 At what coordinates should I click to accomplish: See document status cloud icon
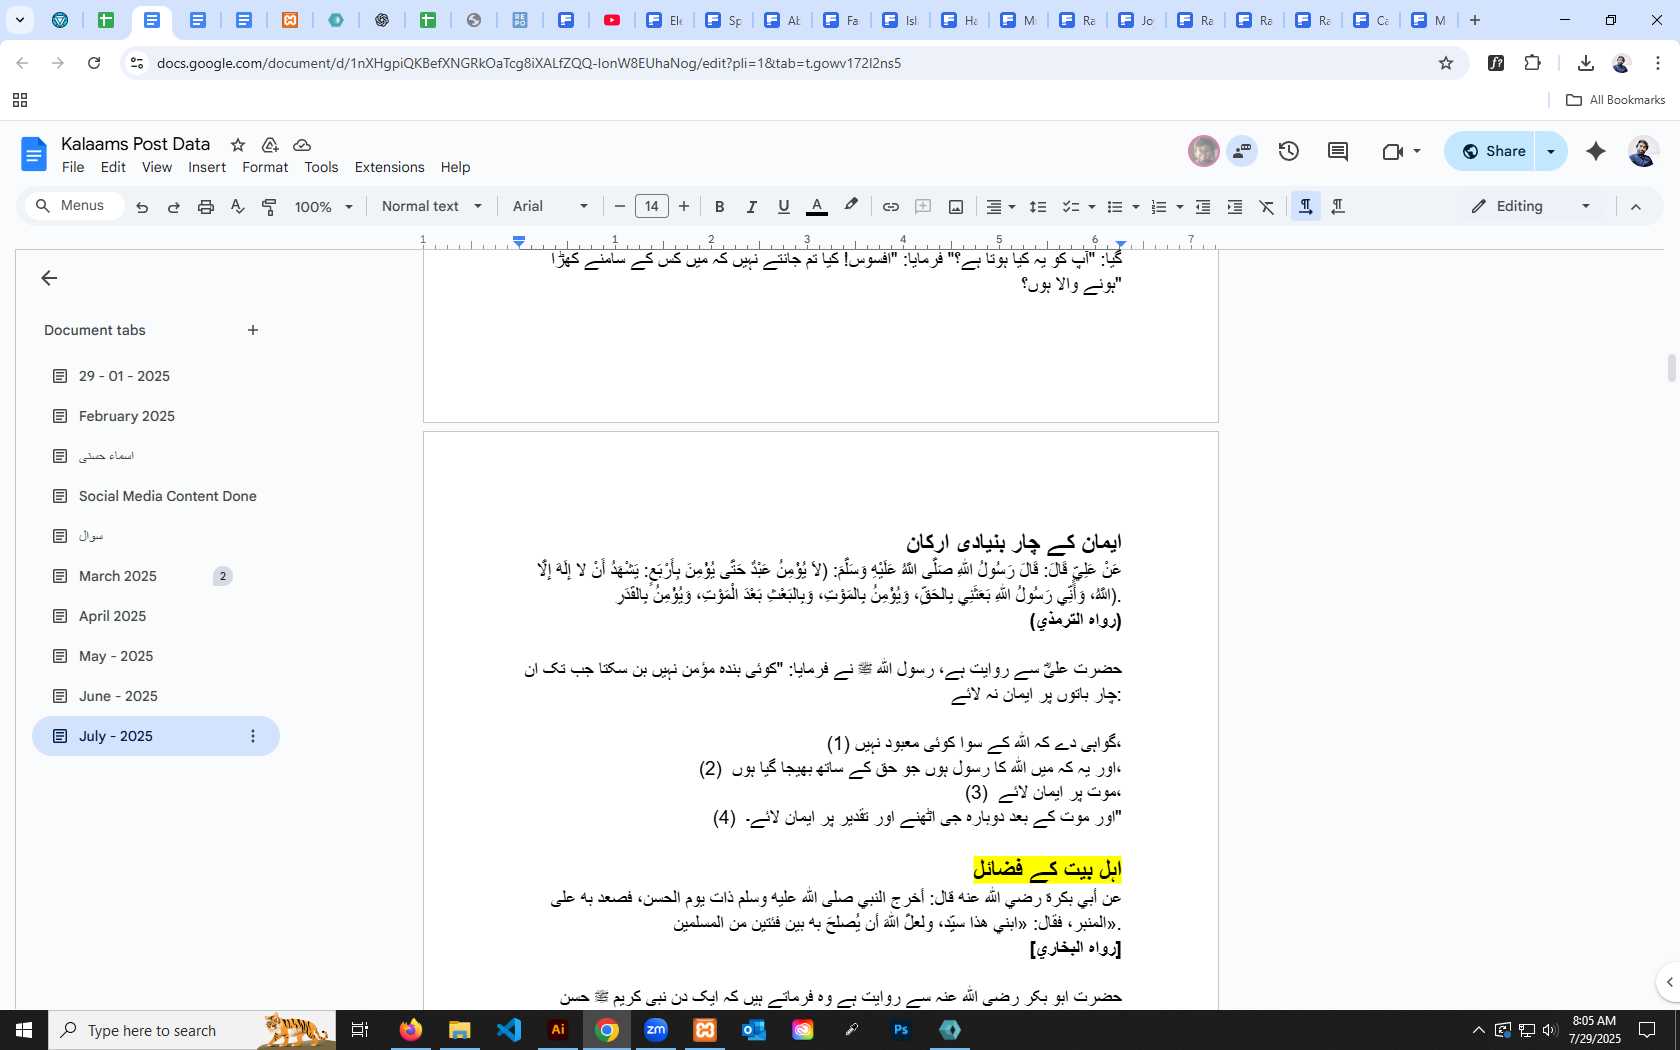pos(302,145)
